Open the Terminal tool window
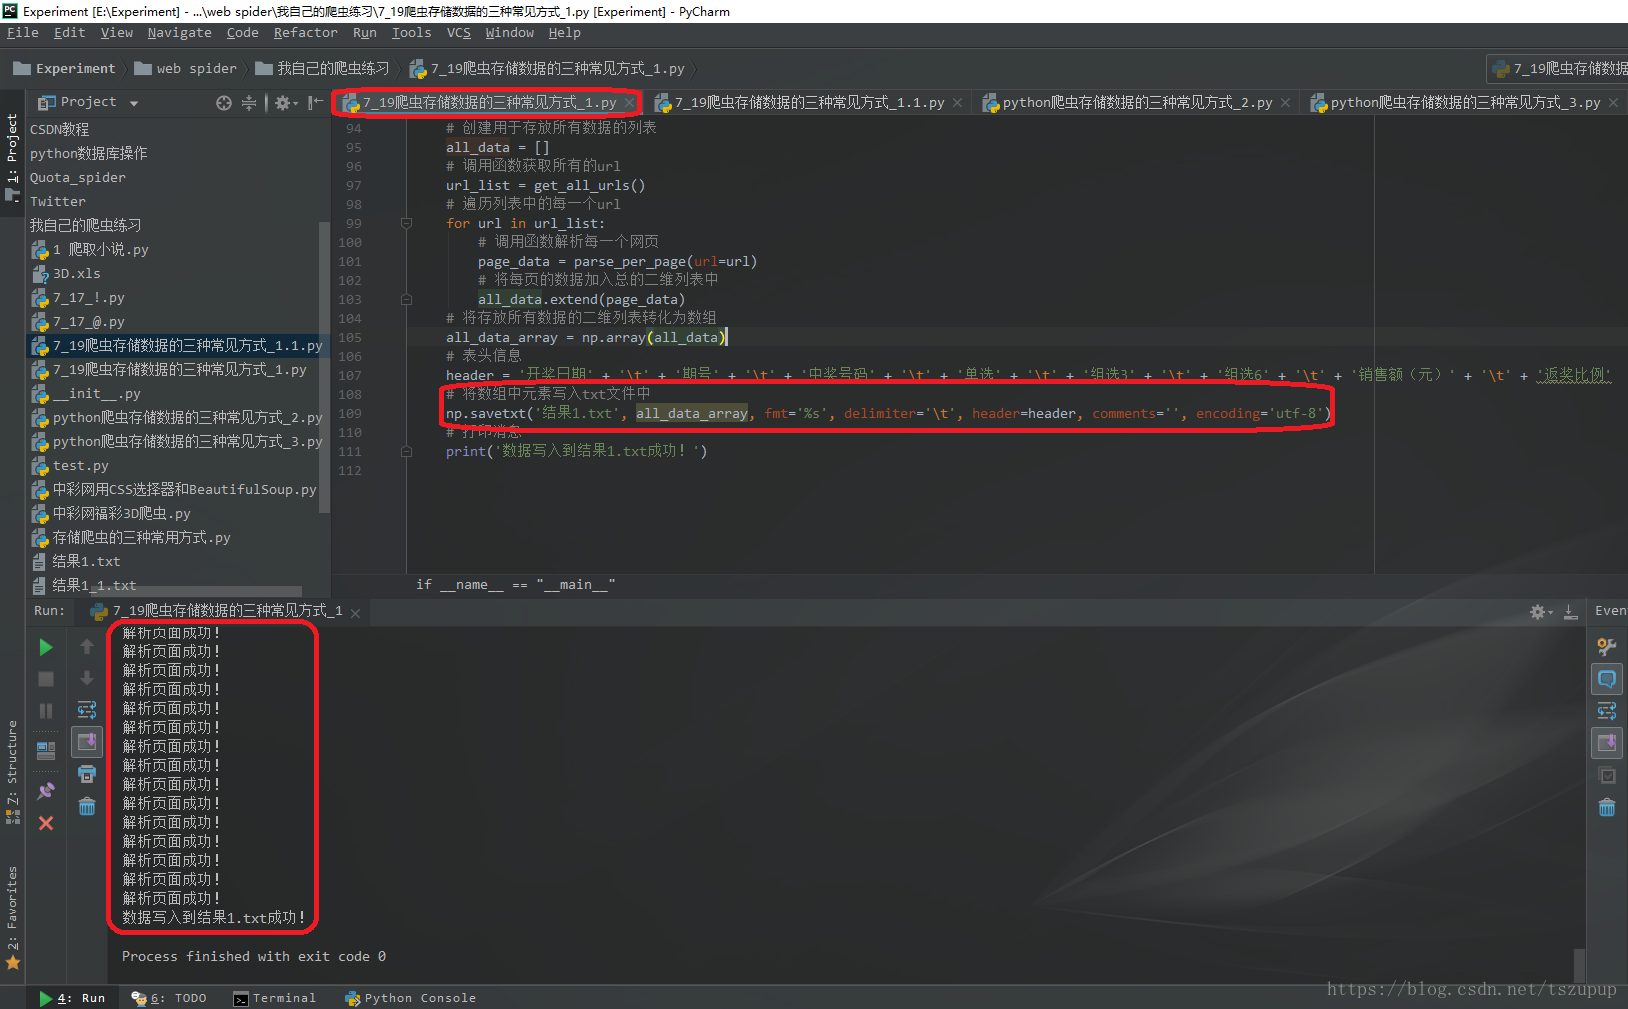The height and width of the screenshot is (1009, 1628). tap(275, 997)
